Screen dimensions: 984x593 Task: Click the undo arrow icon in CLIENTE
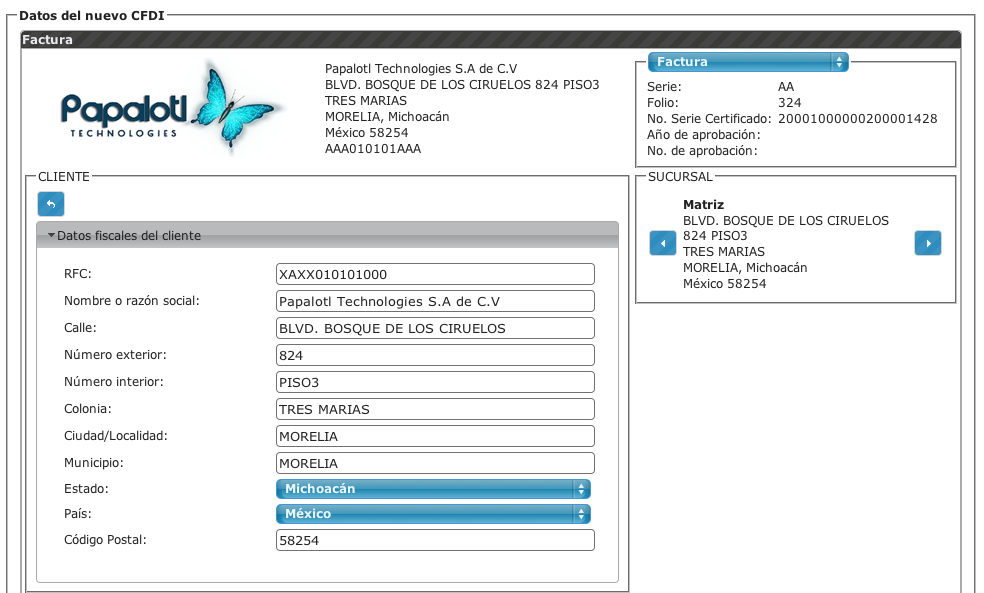51,204
